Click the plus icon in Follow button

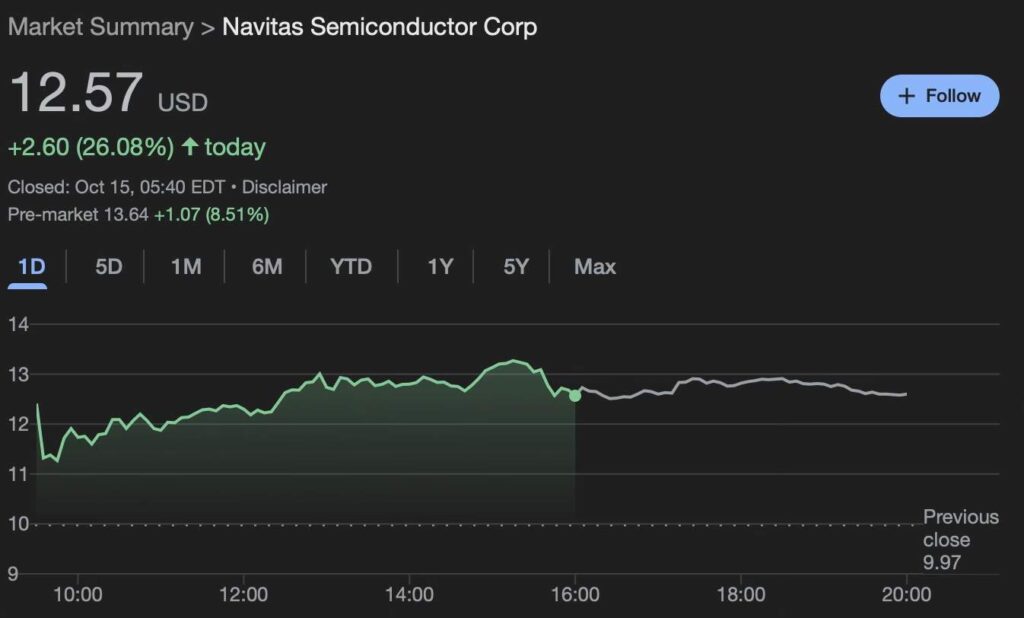pyautogui.click(x=907, y=96)
